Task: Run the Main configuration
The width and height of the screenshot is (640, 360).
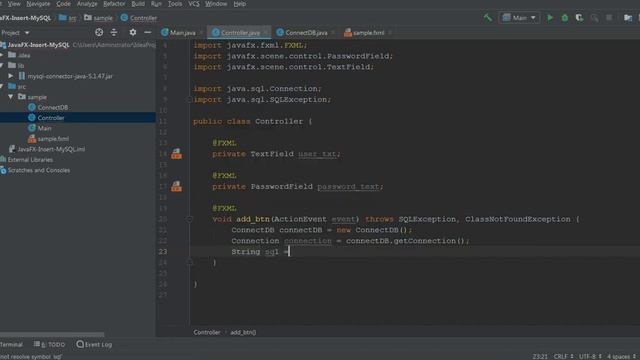Action: click(x=550, y=18)
